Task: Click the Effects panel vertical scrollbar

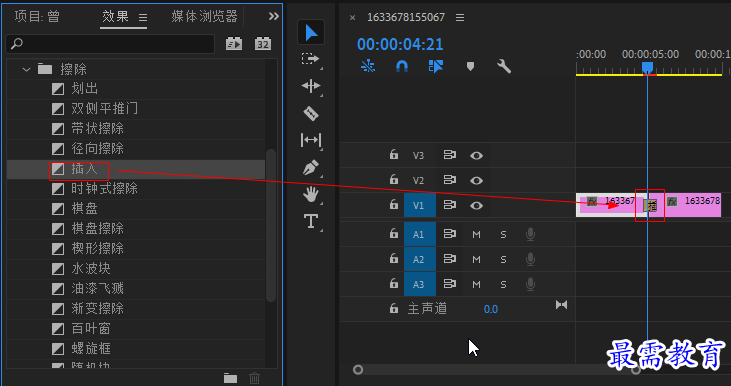Action: (x=270, y=225)
